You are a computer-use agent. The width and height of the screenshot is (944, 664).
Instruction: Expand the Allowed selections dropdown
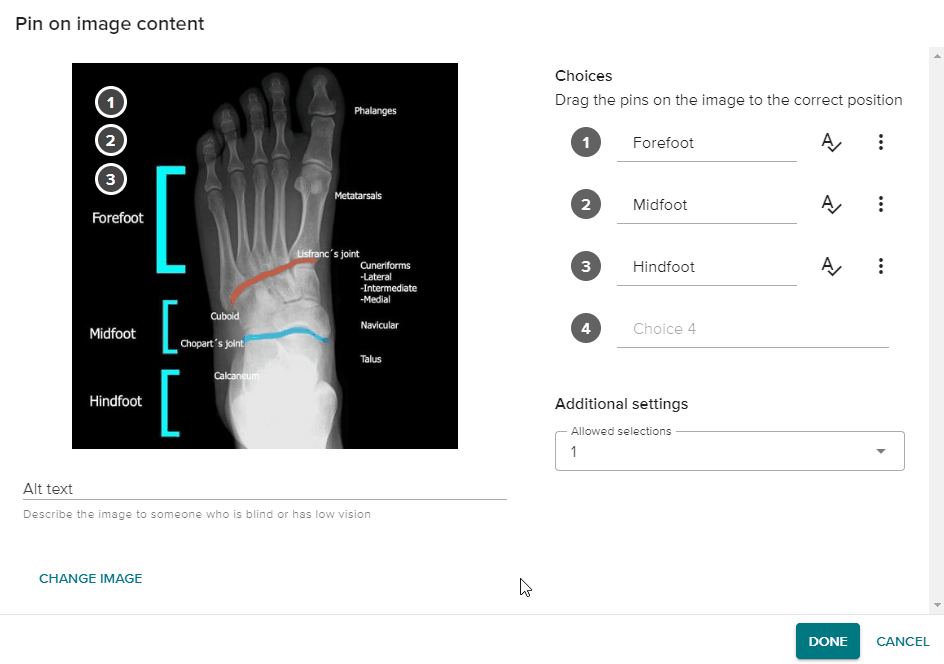pyautogui.click(x=730, y=451)
